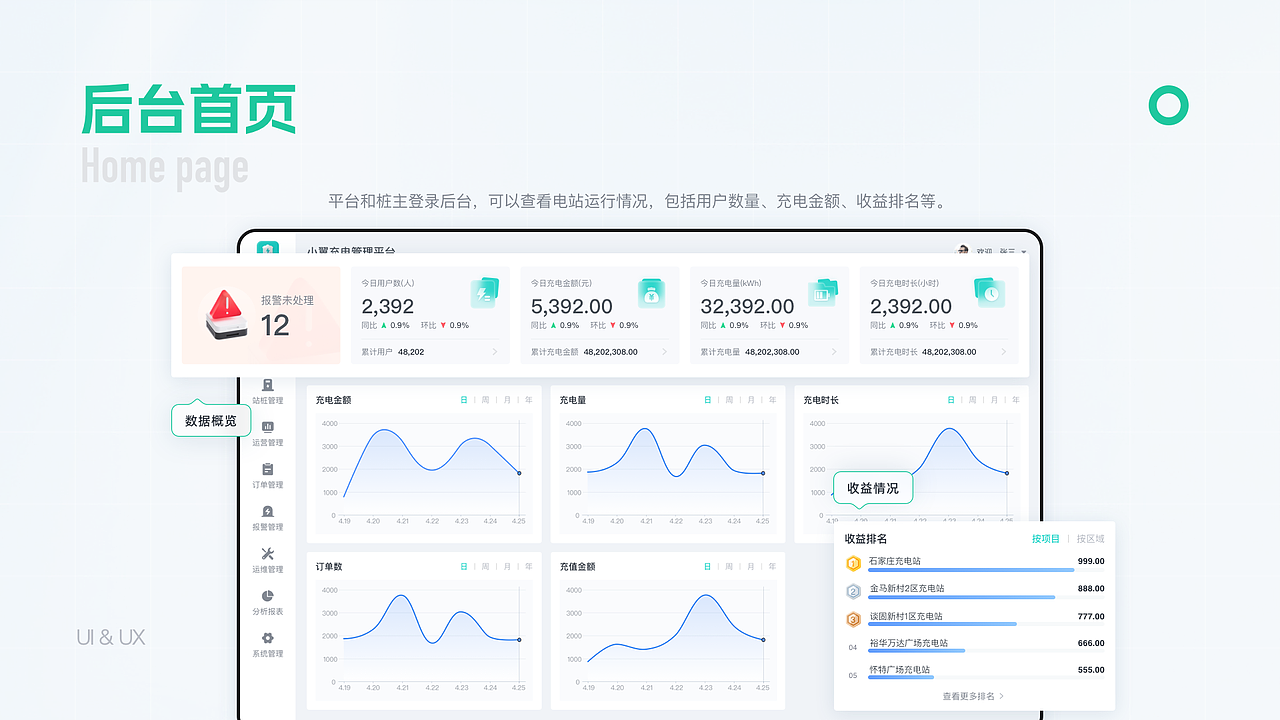The image size is (1280, 720).
Task: Expand the 累计充电金额 details row
Action: coord(600,351)
